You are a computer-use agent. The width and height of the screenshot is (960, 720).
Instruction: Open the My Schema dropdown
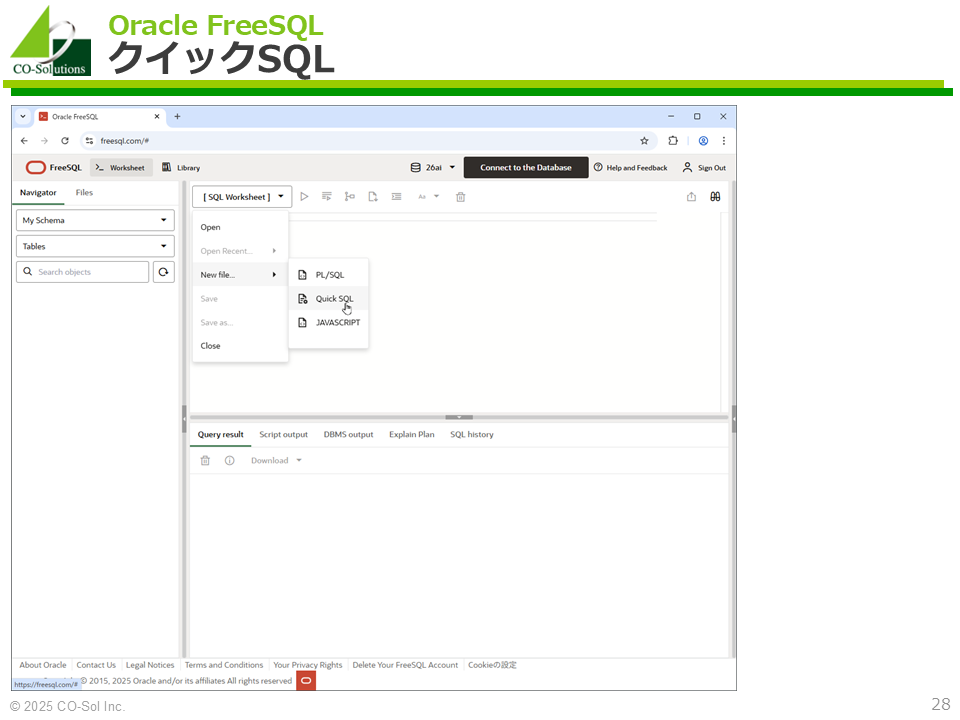tap(95, 220)
